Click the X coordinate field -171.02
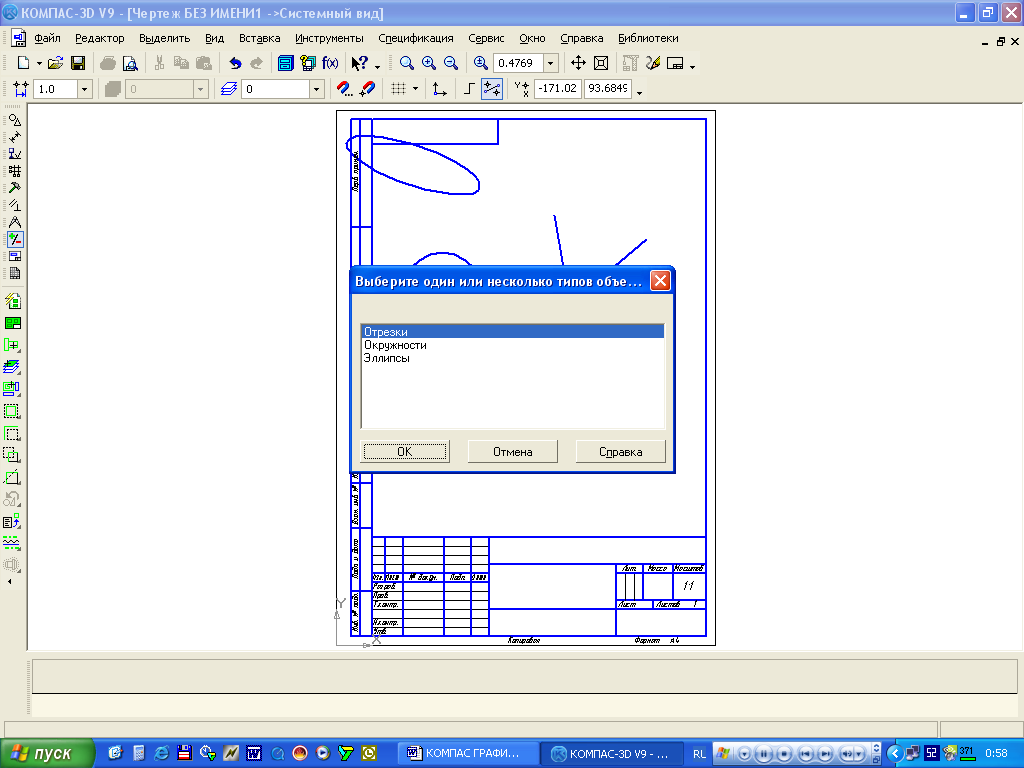1024x768 pixels. (558, 88)
